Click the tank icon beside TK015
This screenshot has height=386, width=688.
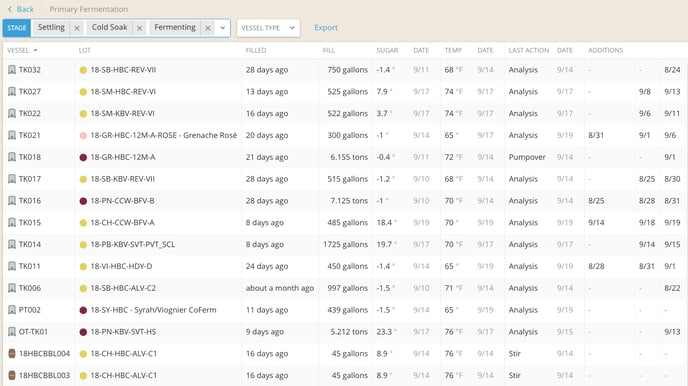tap(12, 223)
